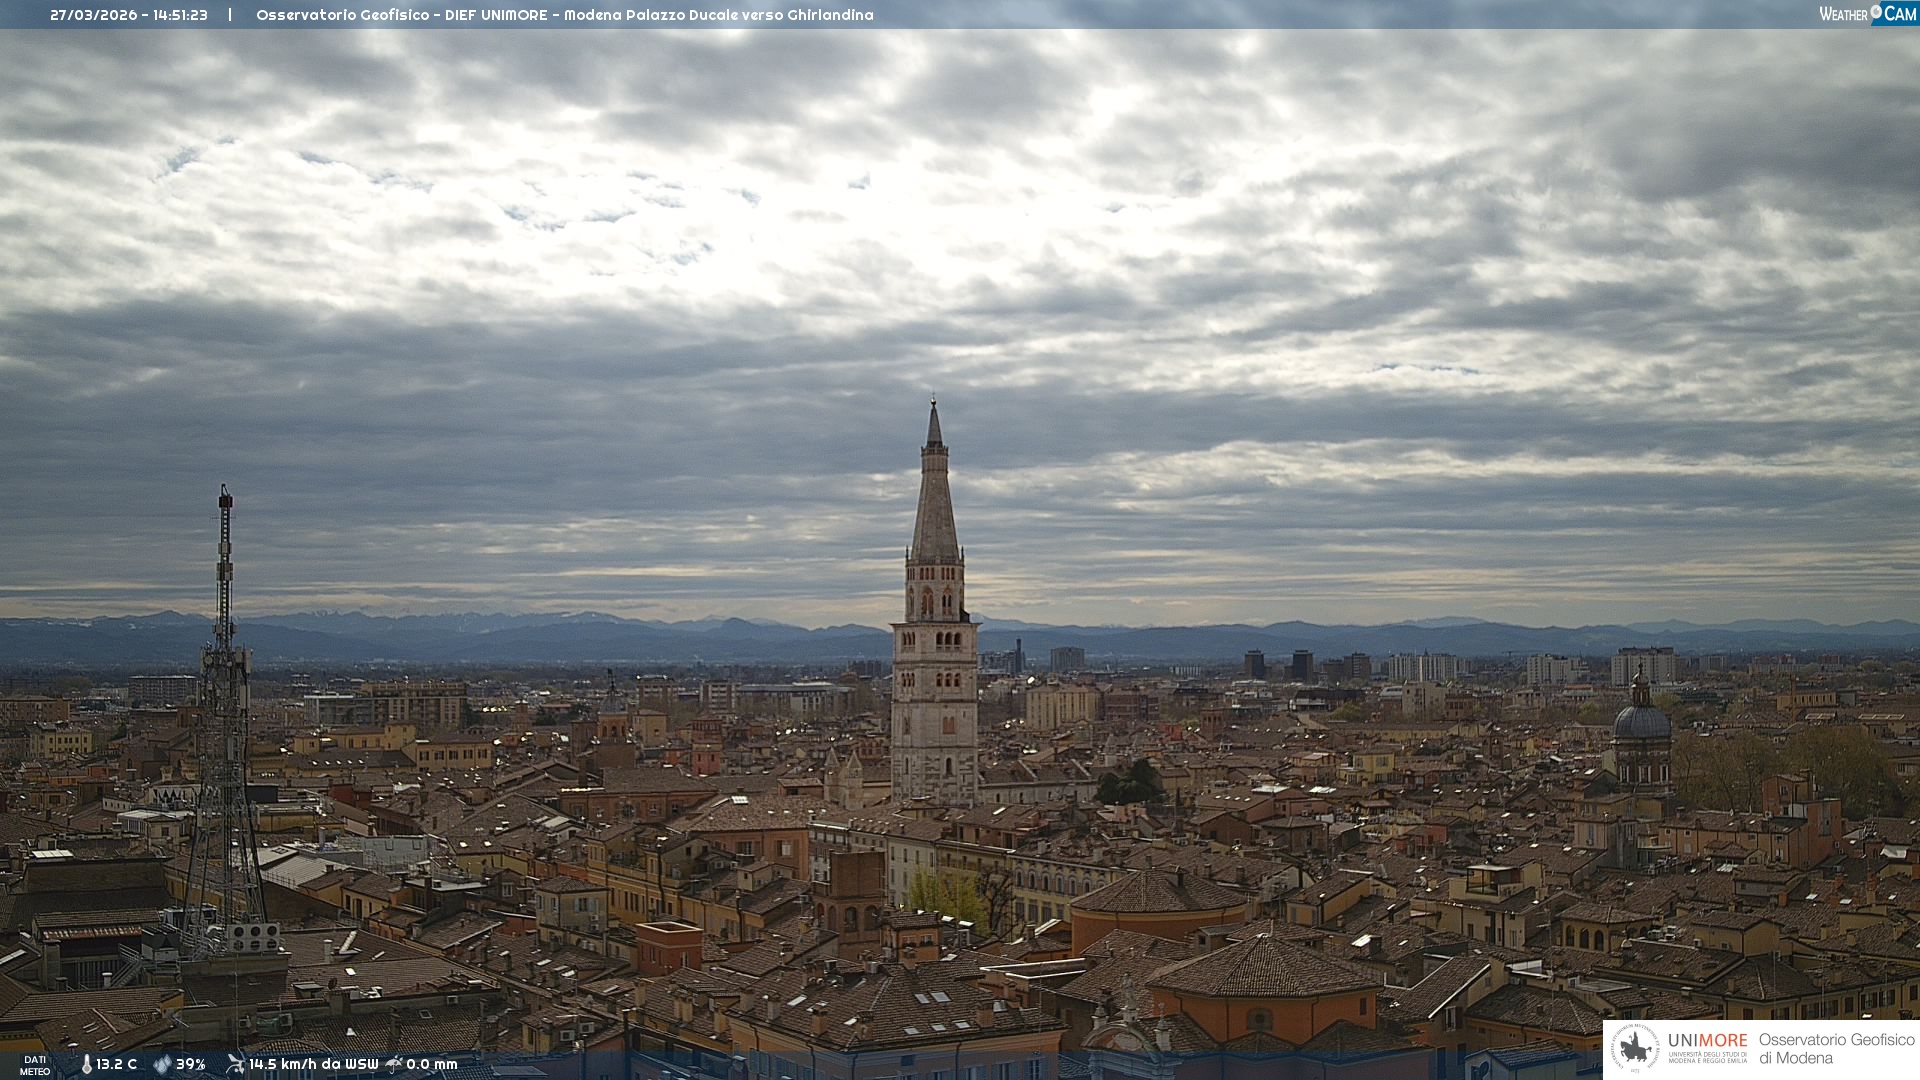Image resolution: width=1920 pixels, height=1080 pixels.
Task: Click the Osservatorio Geofisico DIEF UNIMORE title text
Action: tap(564, 15)
